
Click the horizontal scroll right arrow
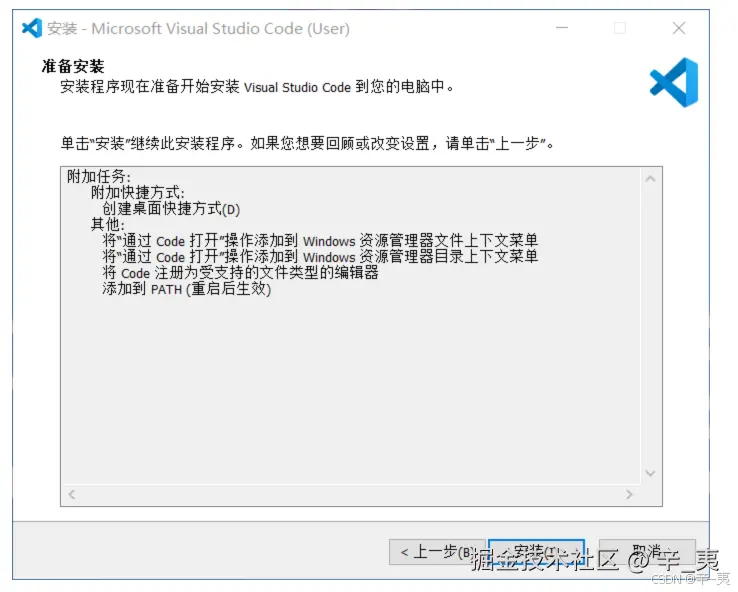(629, 494)
